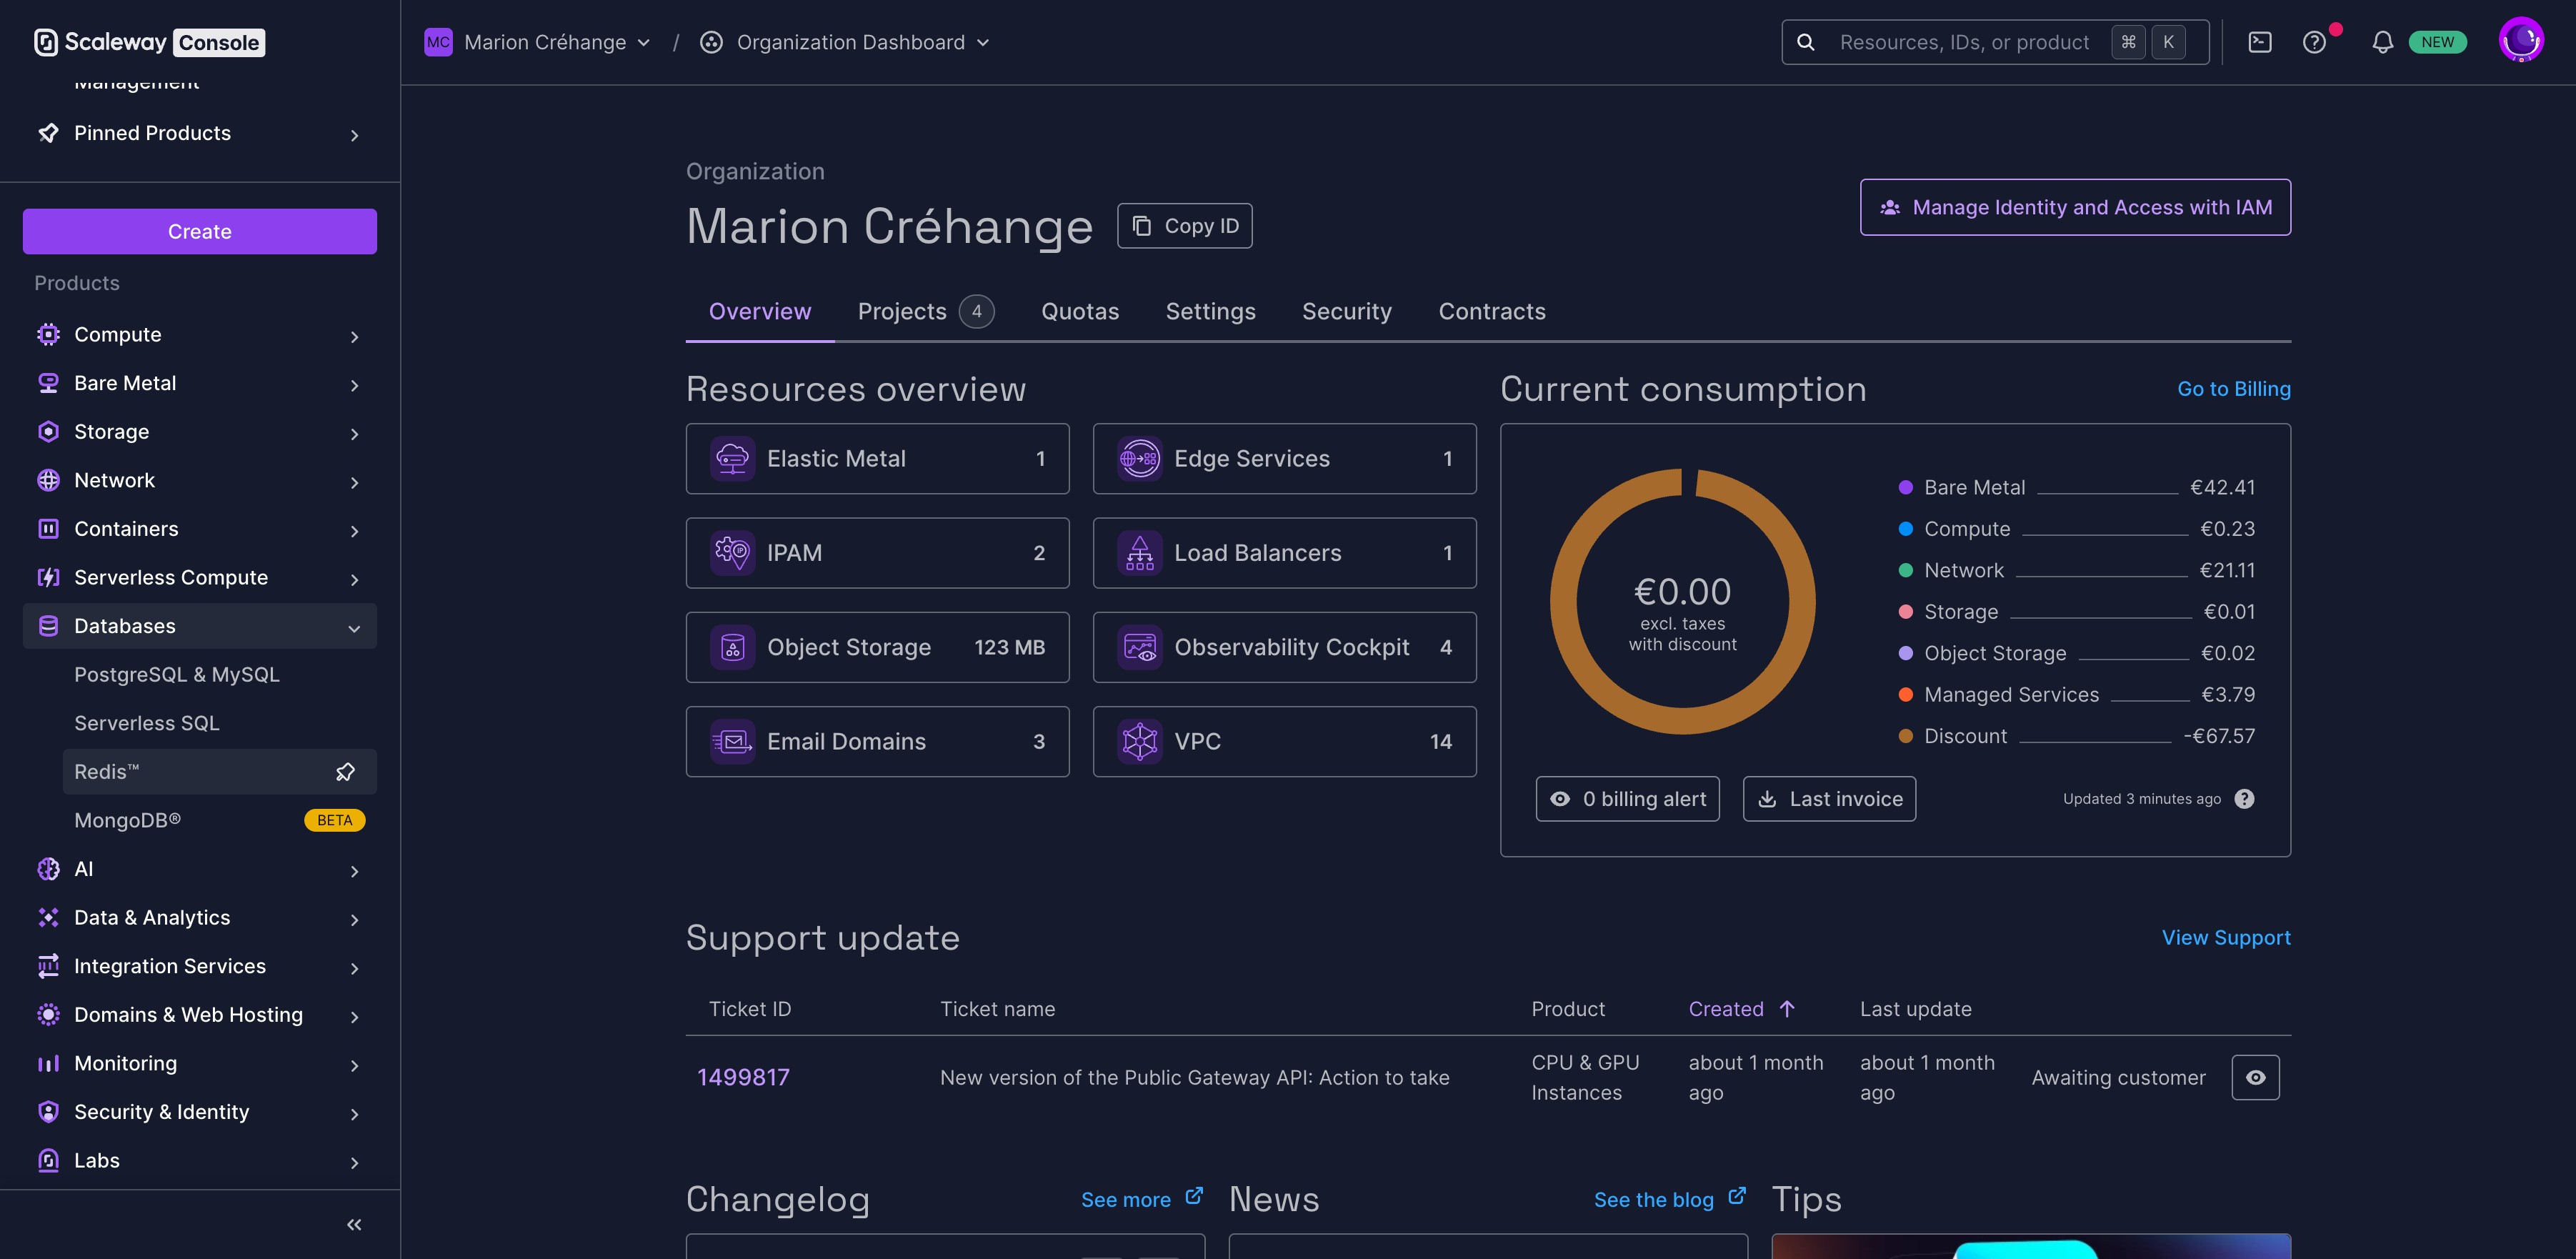
Task: Open the help question mark icon
Action: [2313, 42]
